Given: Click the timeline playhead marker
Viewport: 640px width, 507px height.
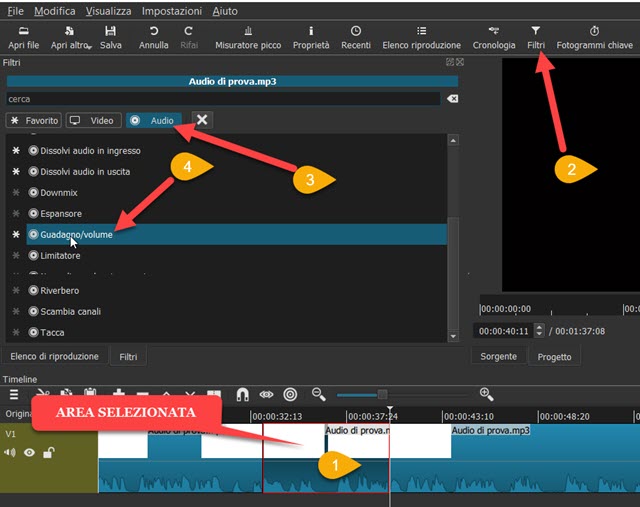Looking at the screenshot, I should 390,409.
